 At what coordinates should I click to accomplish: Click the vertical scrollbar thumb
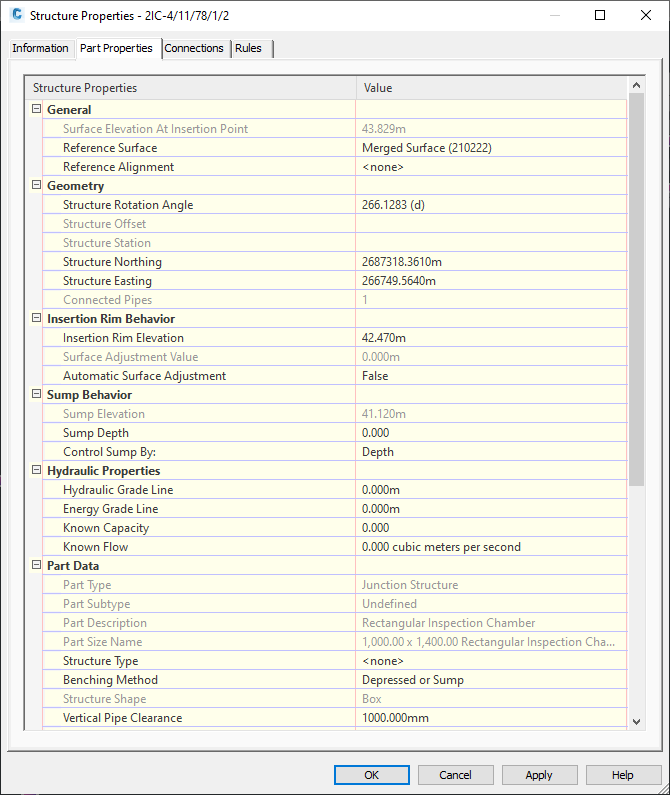coord(637,290)
